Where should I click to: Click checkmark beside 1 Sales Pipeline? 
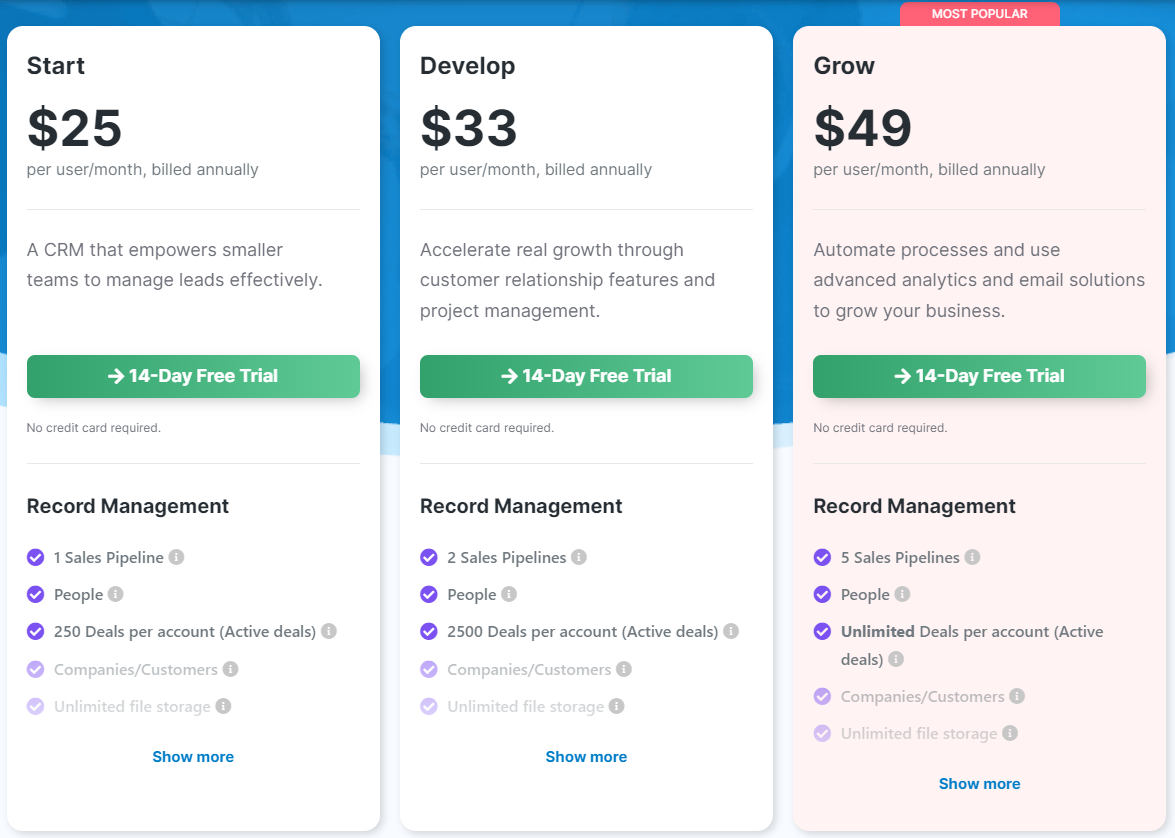point(36,557)
